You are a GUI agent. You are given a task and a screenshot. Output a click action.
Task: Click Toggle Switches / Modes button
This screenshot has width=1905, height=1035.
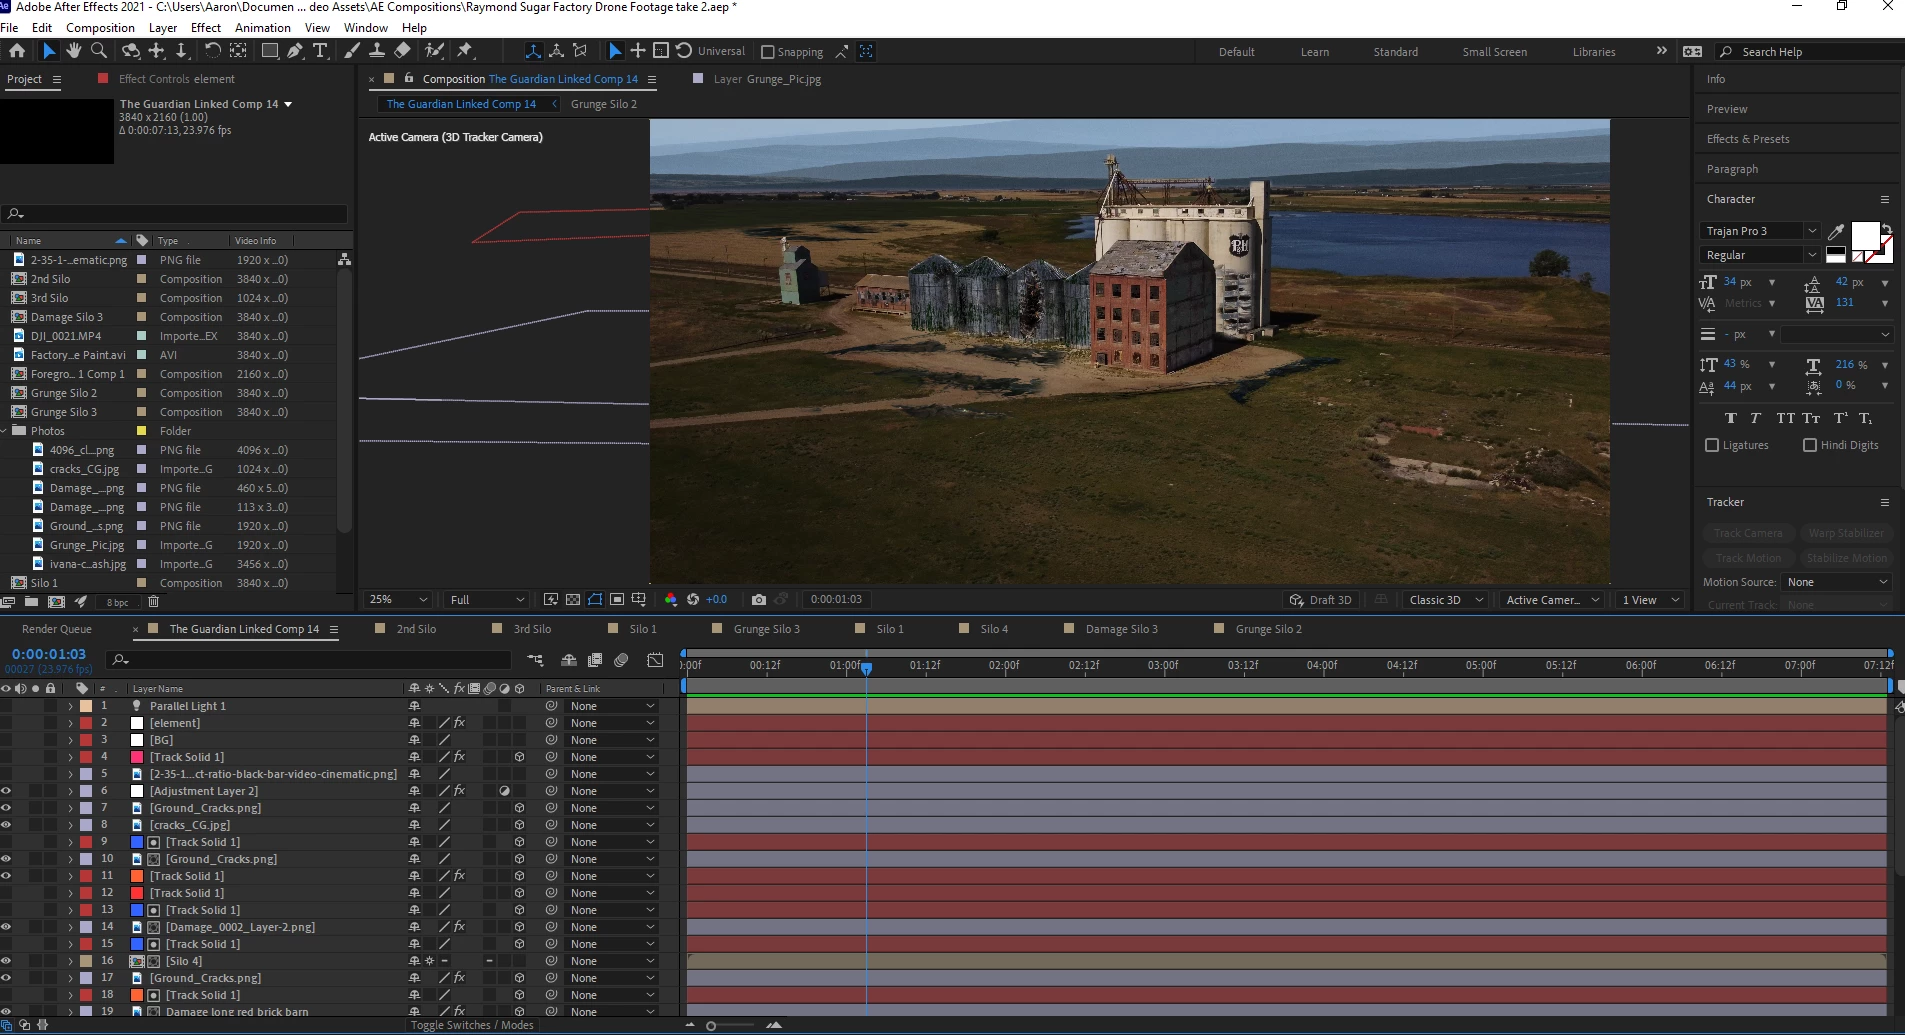472,1025
